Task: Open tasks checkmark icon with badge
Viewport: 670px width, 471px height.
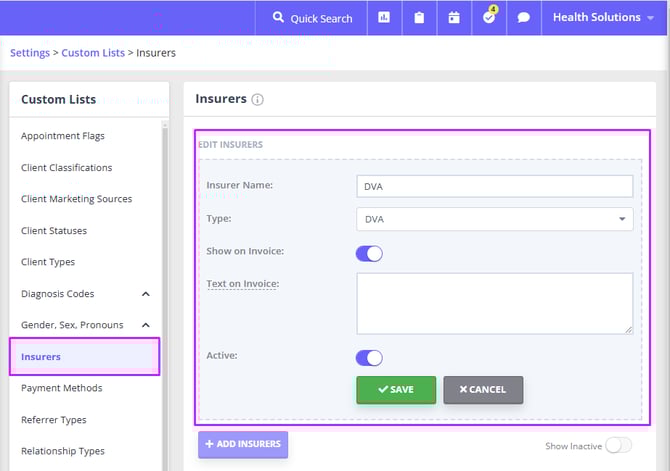Action: 489,18
